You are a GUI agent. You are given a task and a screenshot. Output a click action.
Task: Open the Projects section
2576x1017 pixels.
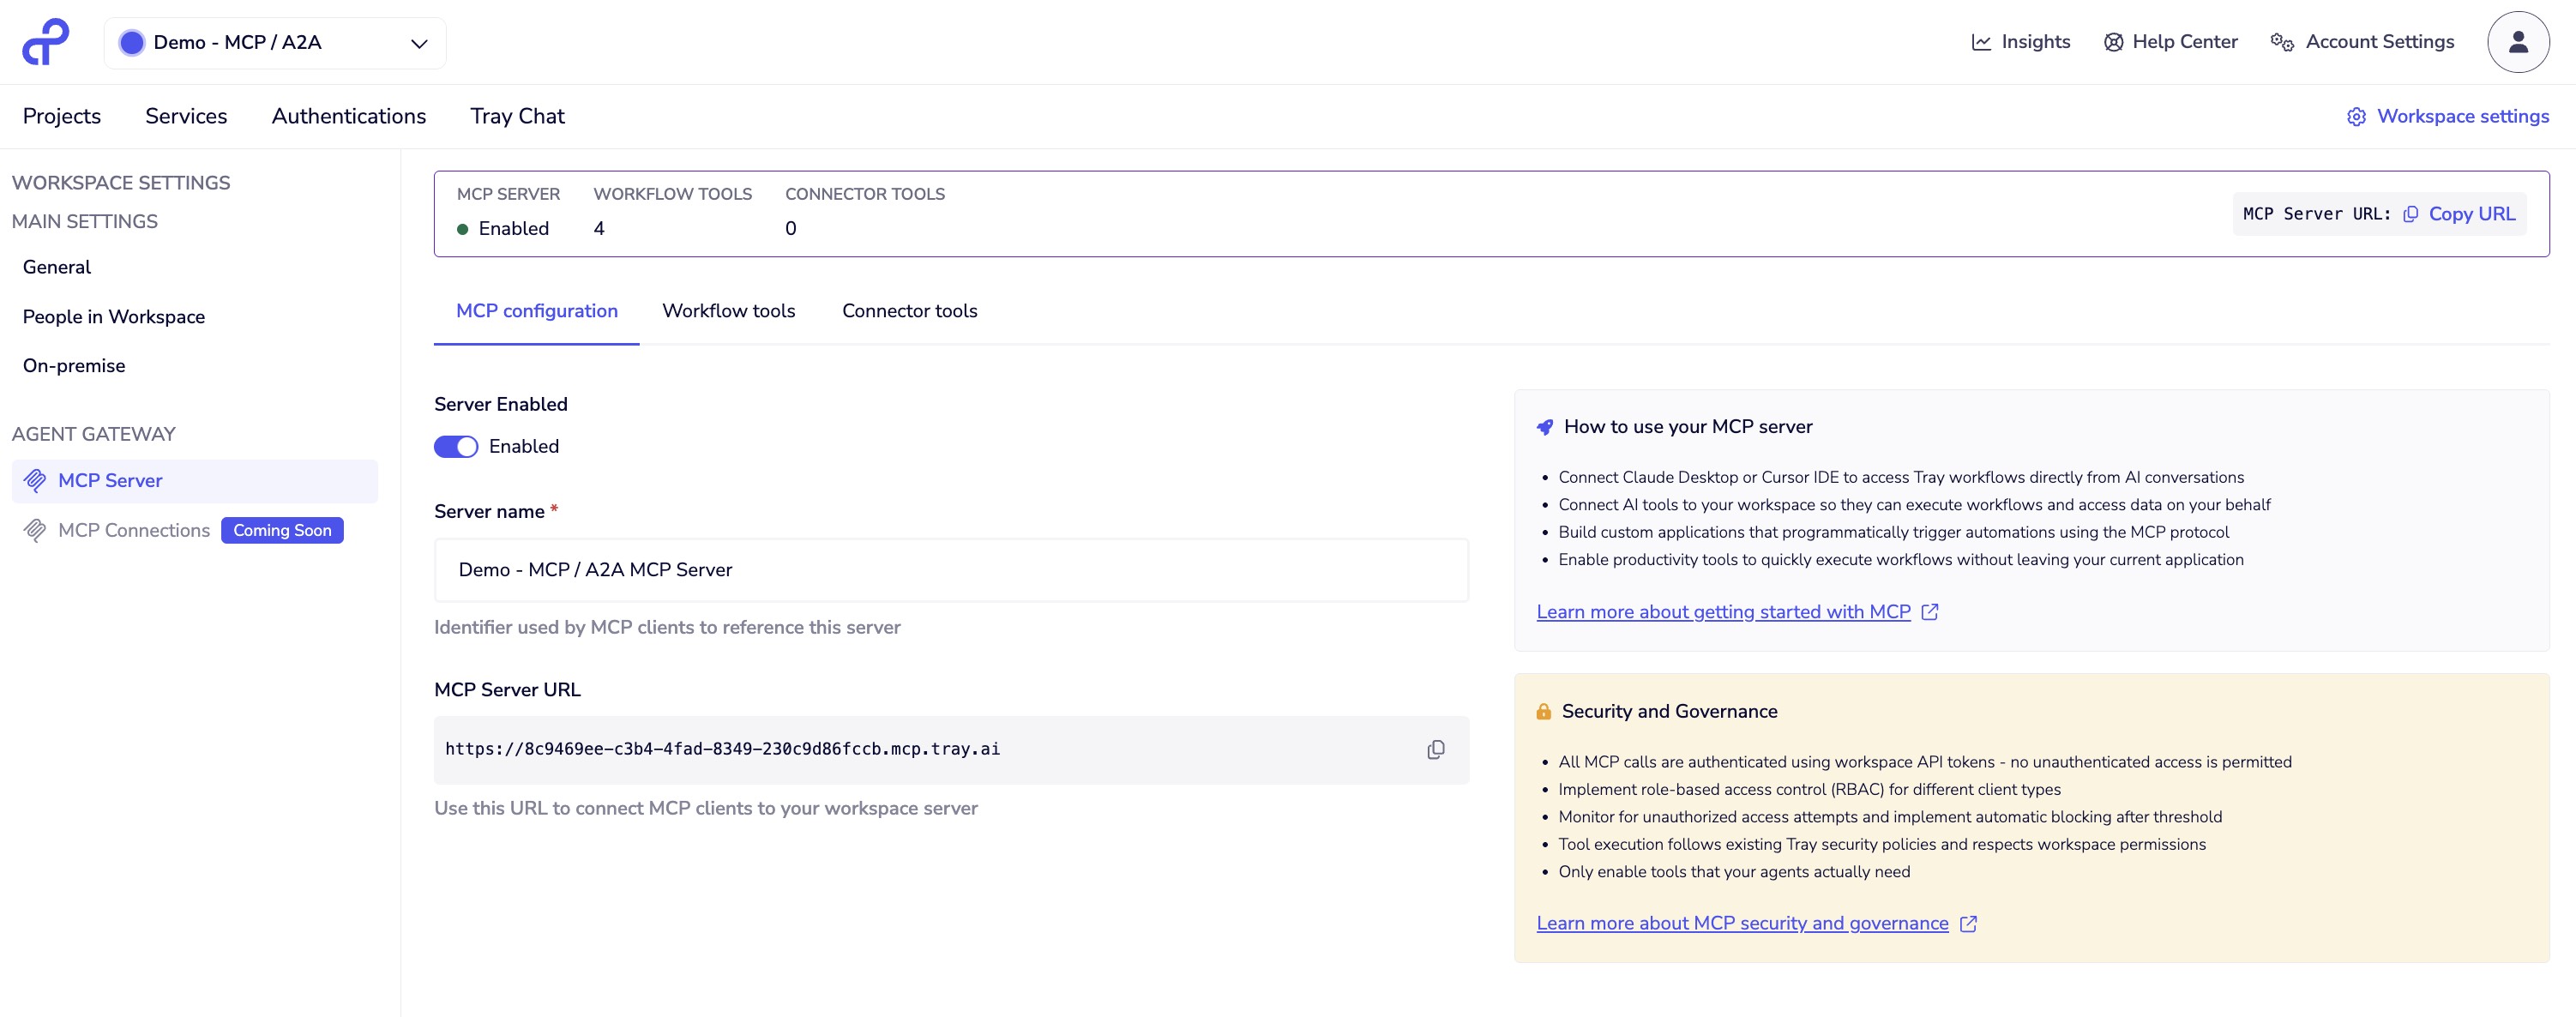[61, 116]
